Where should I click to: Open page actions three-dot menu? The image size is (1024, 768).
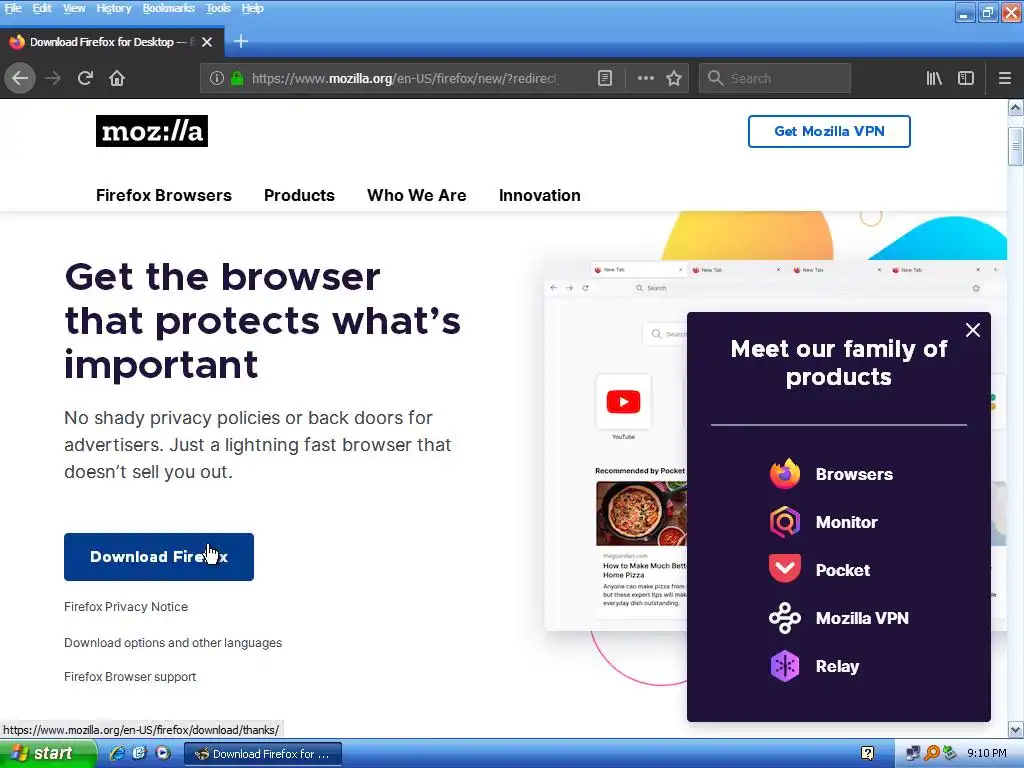646,78
